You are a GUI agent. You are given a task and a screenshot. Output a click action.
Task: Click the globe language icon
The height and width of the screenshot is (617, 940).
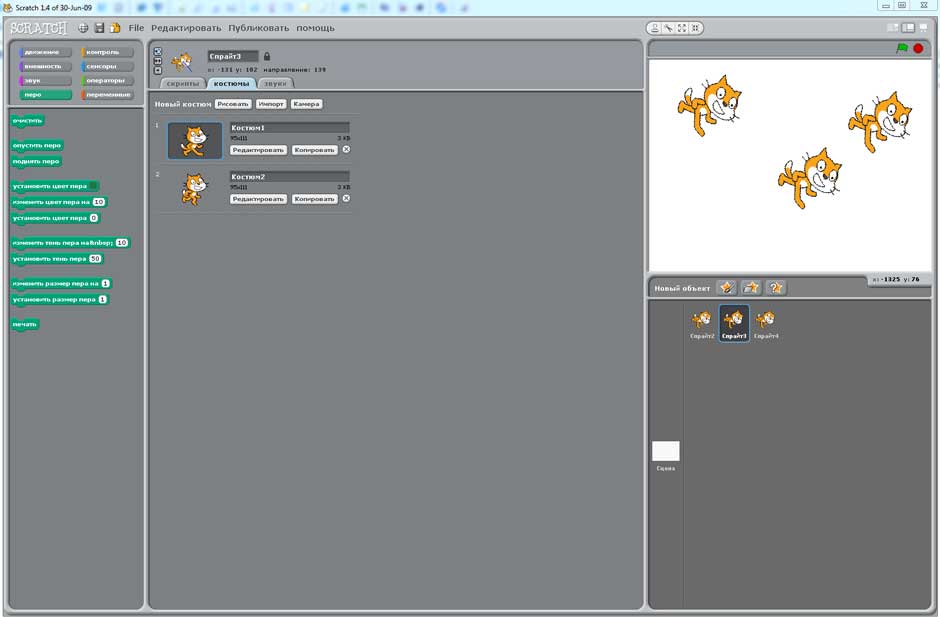(83, 28)
